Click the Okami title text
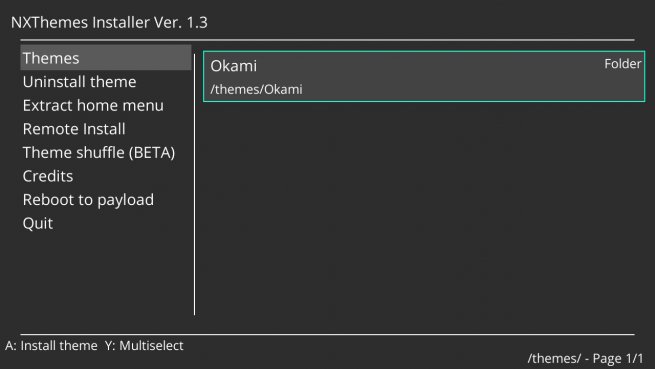Image resolution: width=655 pixels, height=369 pixels. click(234, 66)
